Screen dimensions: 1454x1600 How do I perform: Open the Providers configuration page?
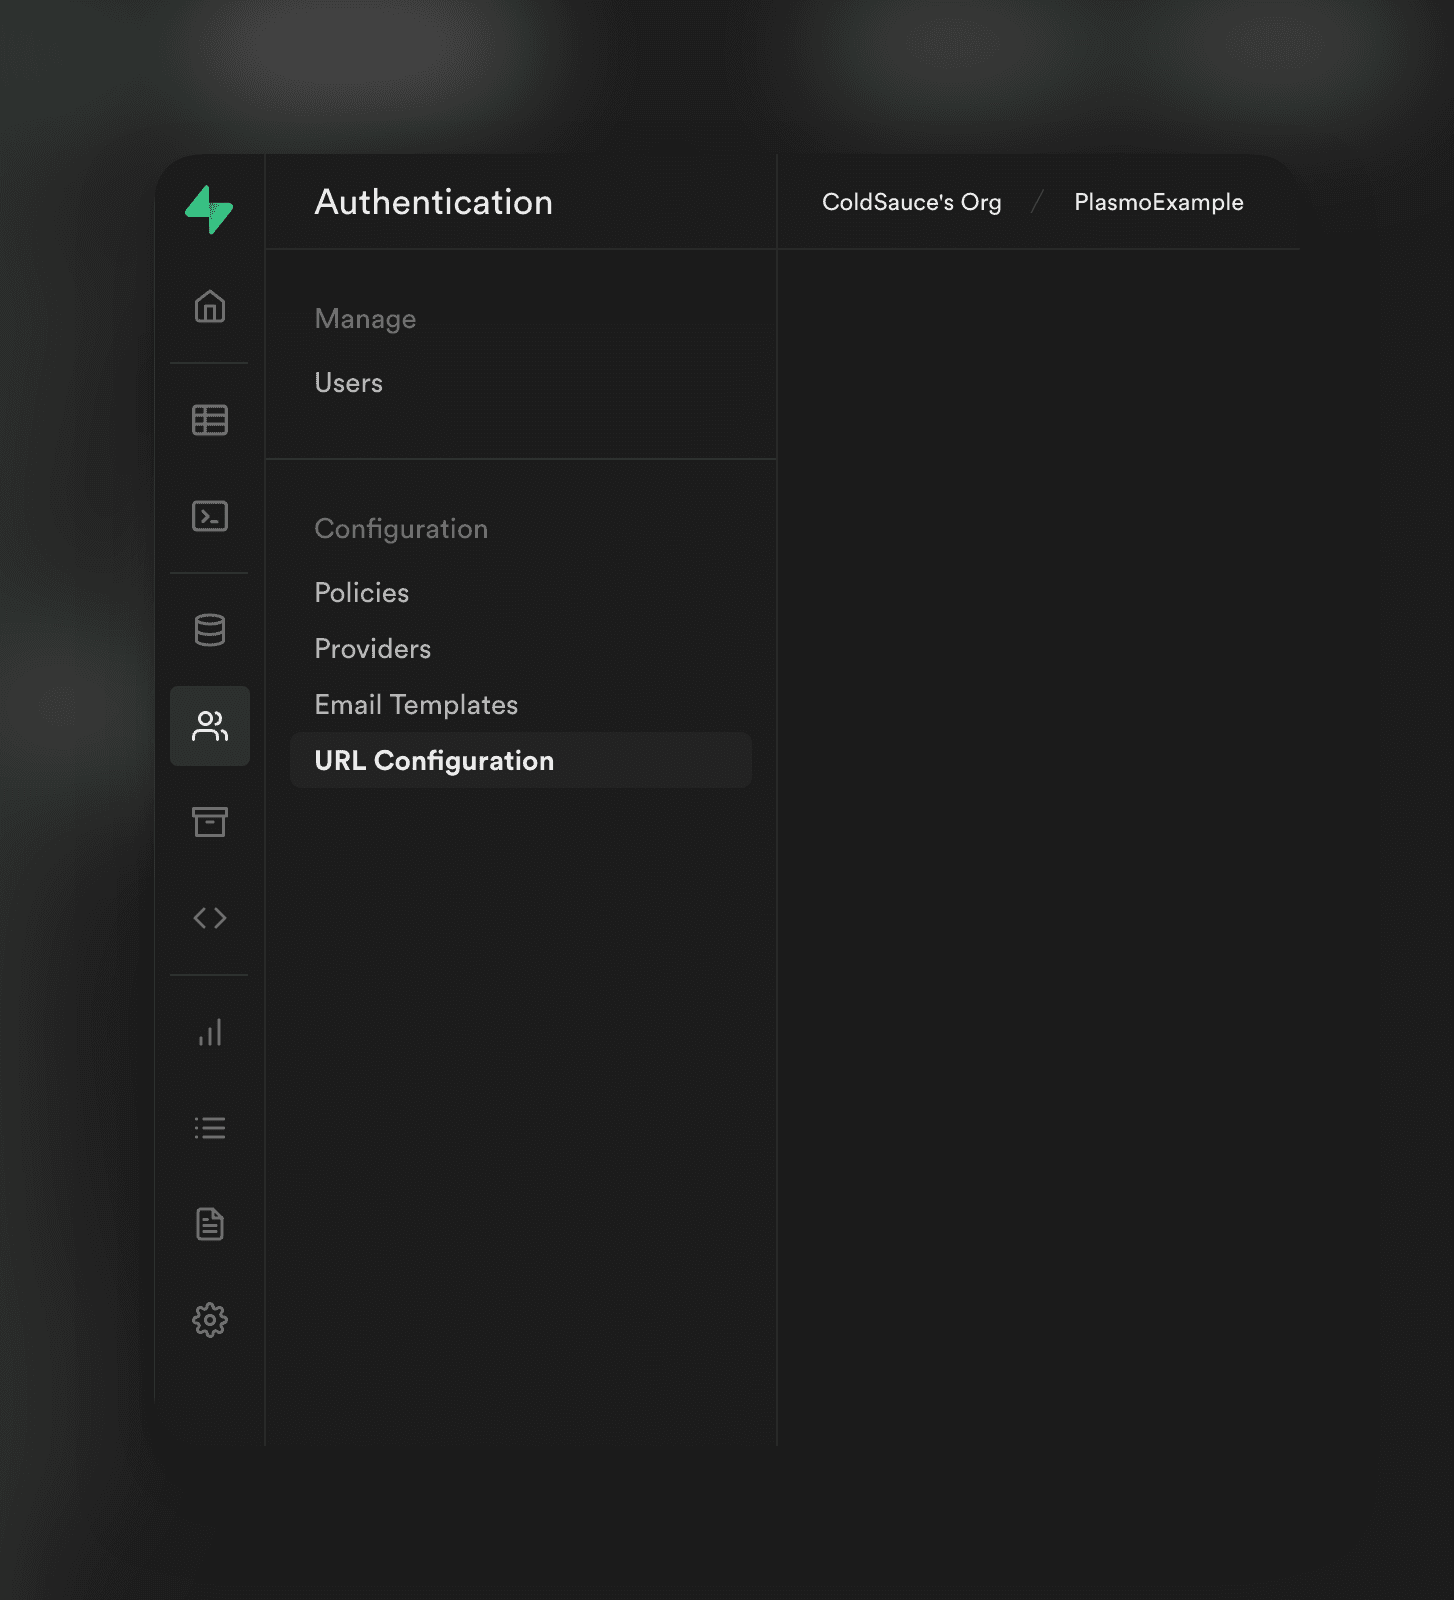(x=372, y=649)
